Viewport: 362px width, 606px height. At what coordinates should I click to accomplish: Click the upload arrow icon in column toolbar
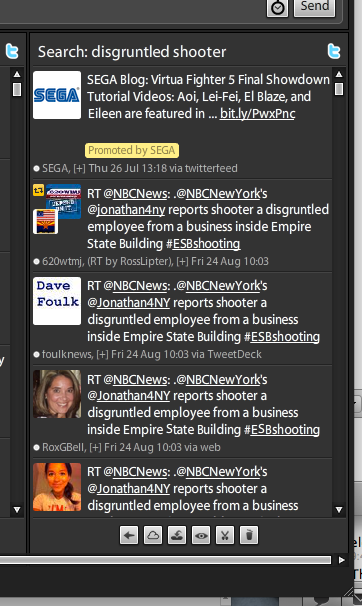pos(177,535)
